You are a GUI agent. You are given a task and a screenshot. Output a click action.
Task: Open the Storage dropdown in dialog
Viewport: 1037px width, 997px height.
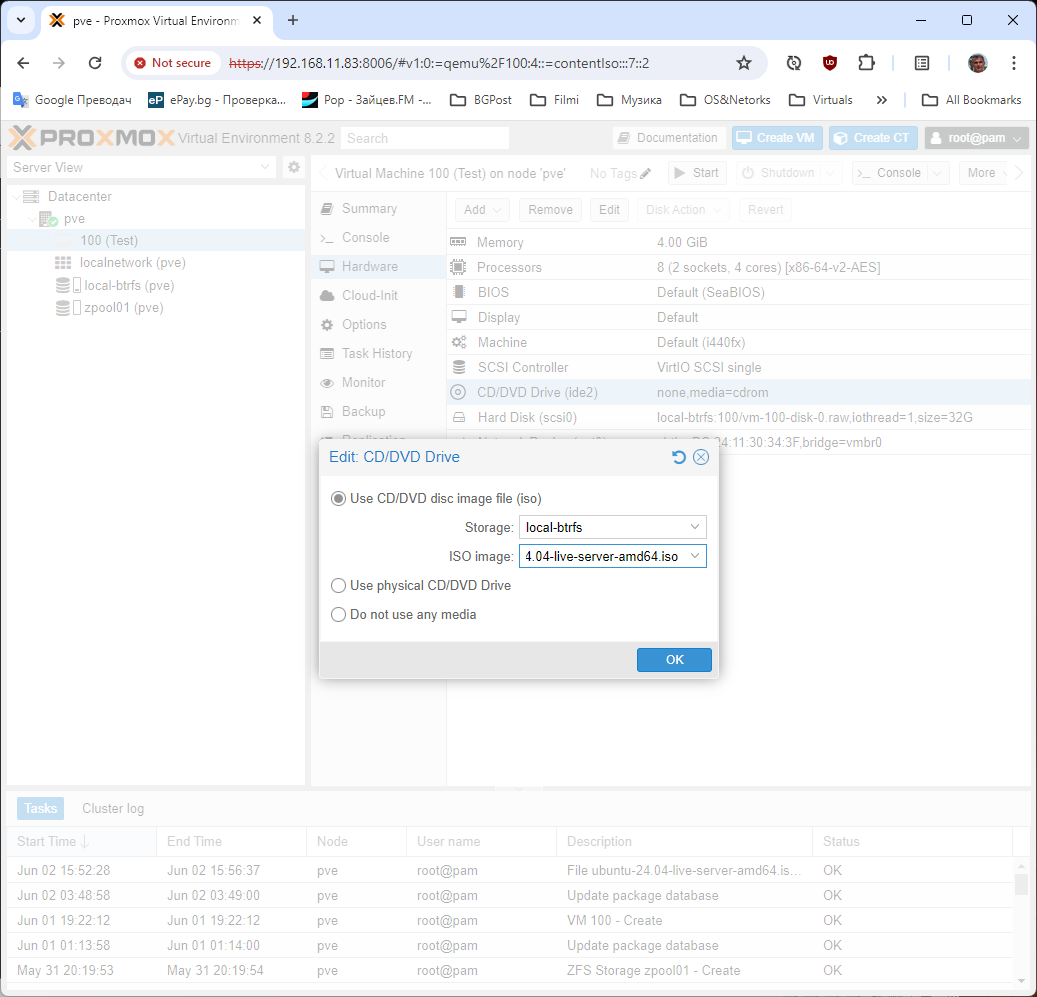click(x=695, y=528)
